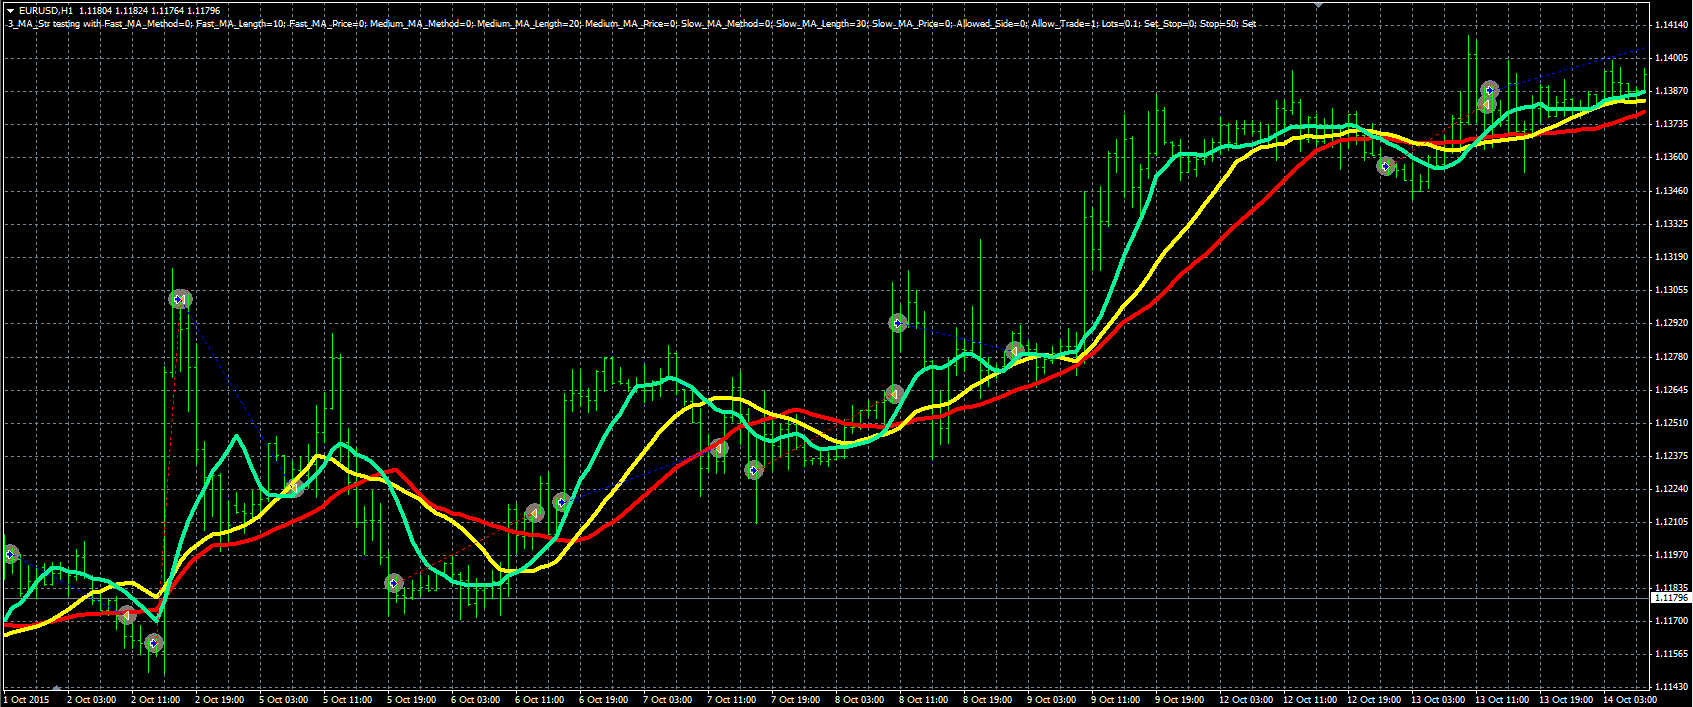Open the EURUSD,H1 chart dropdown triangle
Viewport: 1693px width, 707px height.
10,10
